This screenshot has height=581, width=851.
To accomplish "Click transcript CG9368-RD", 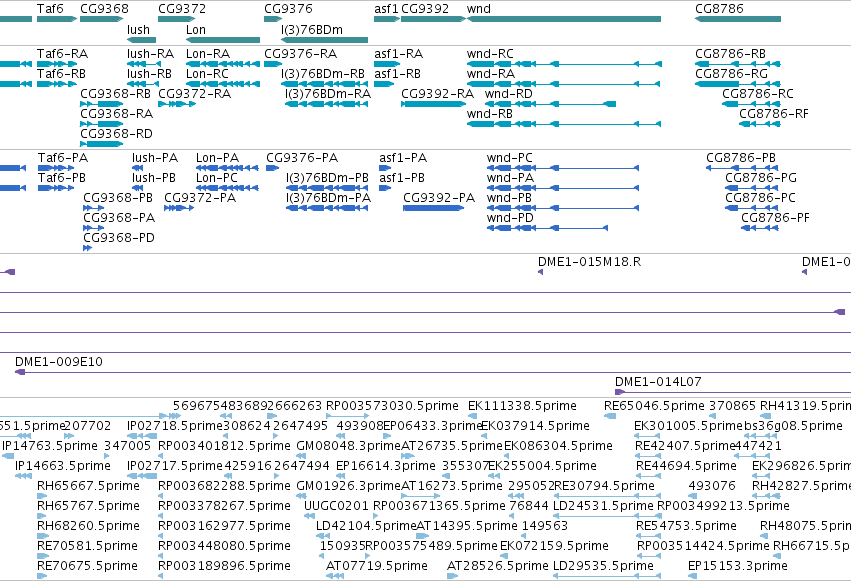I will pos(117,134).
